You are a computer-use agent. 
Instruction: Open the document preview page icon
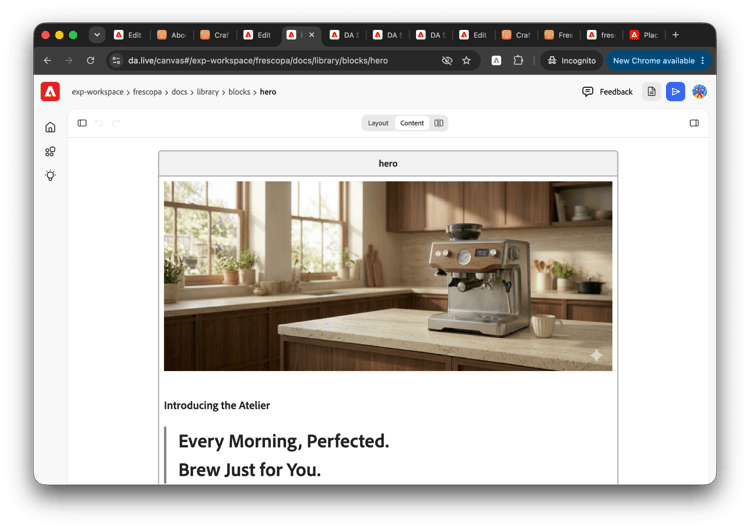pyautogui.click(x=651, y=91)
